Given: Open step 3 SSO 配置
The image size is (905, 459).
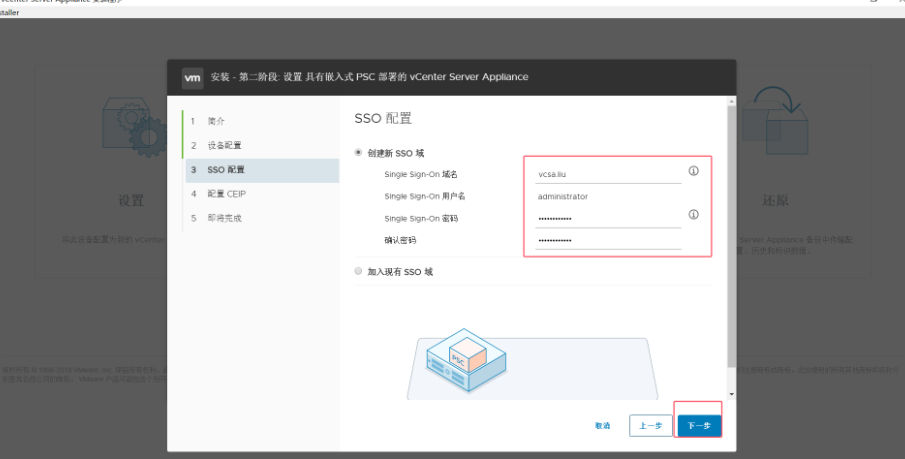Looking at the screenshot, I should pos(262,170).
